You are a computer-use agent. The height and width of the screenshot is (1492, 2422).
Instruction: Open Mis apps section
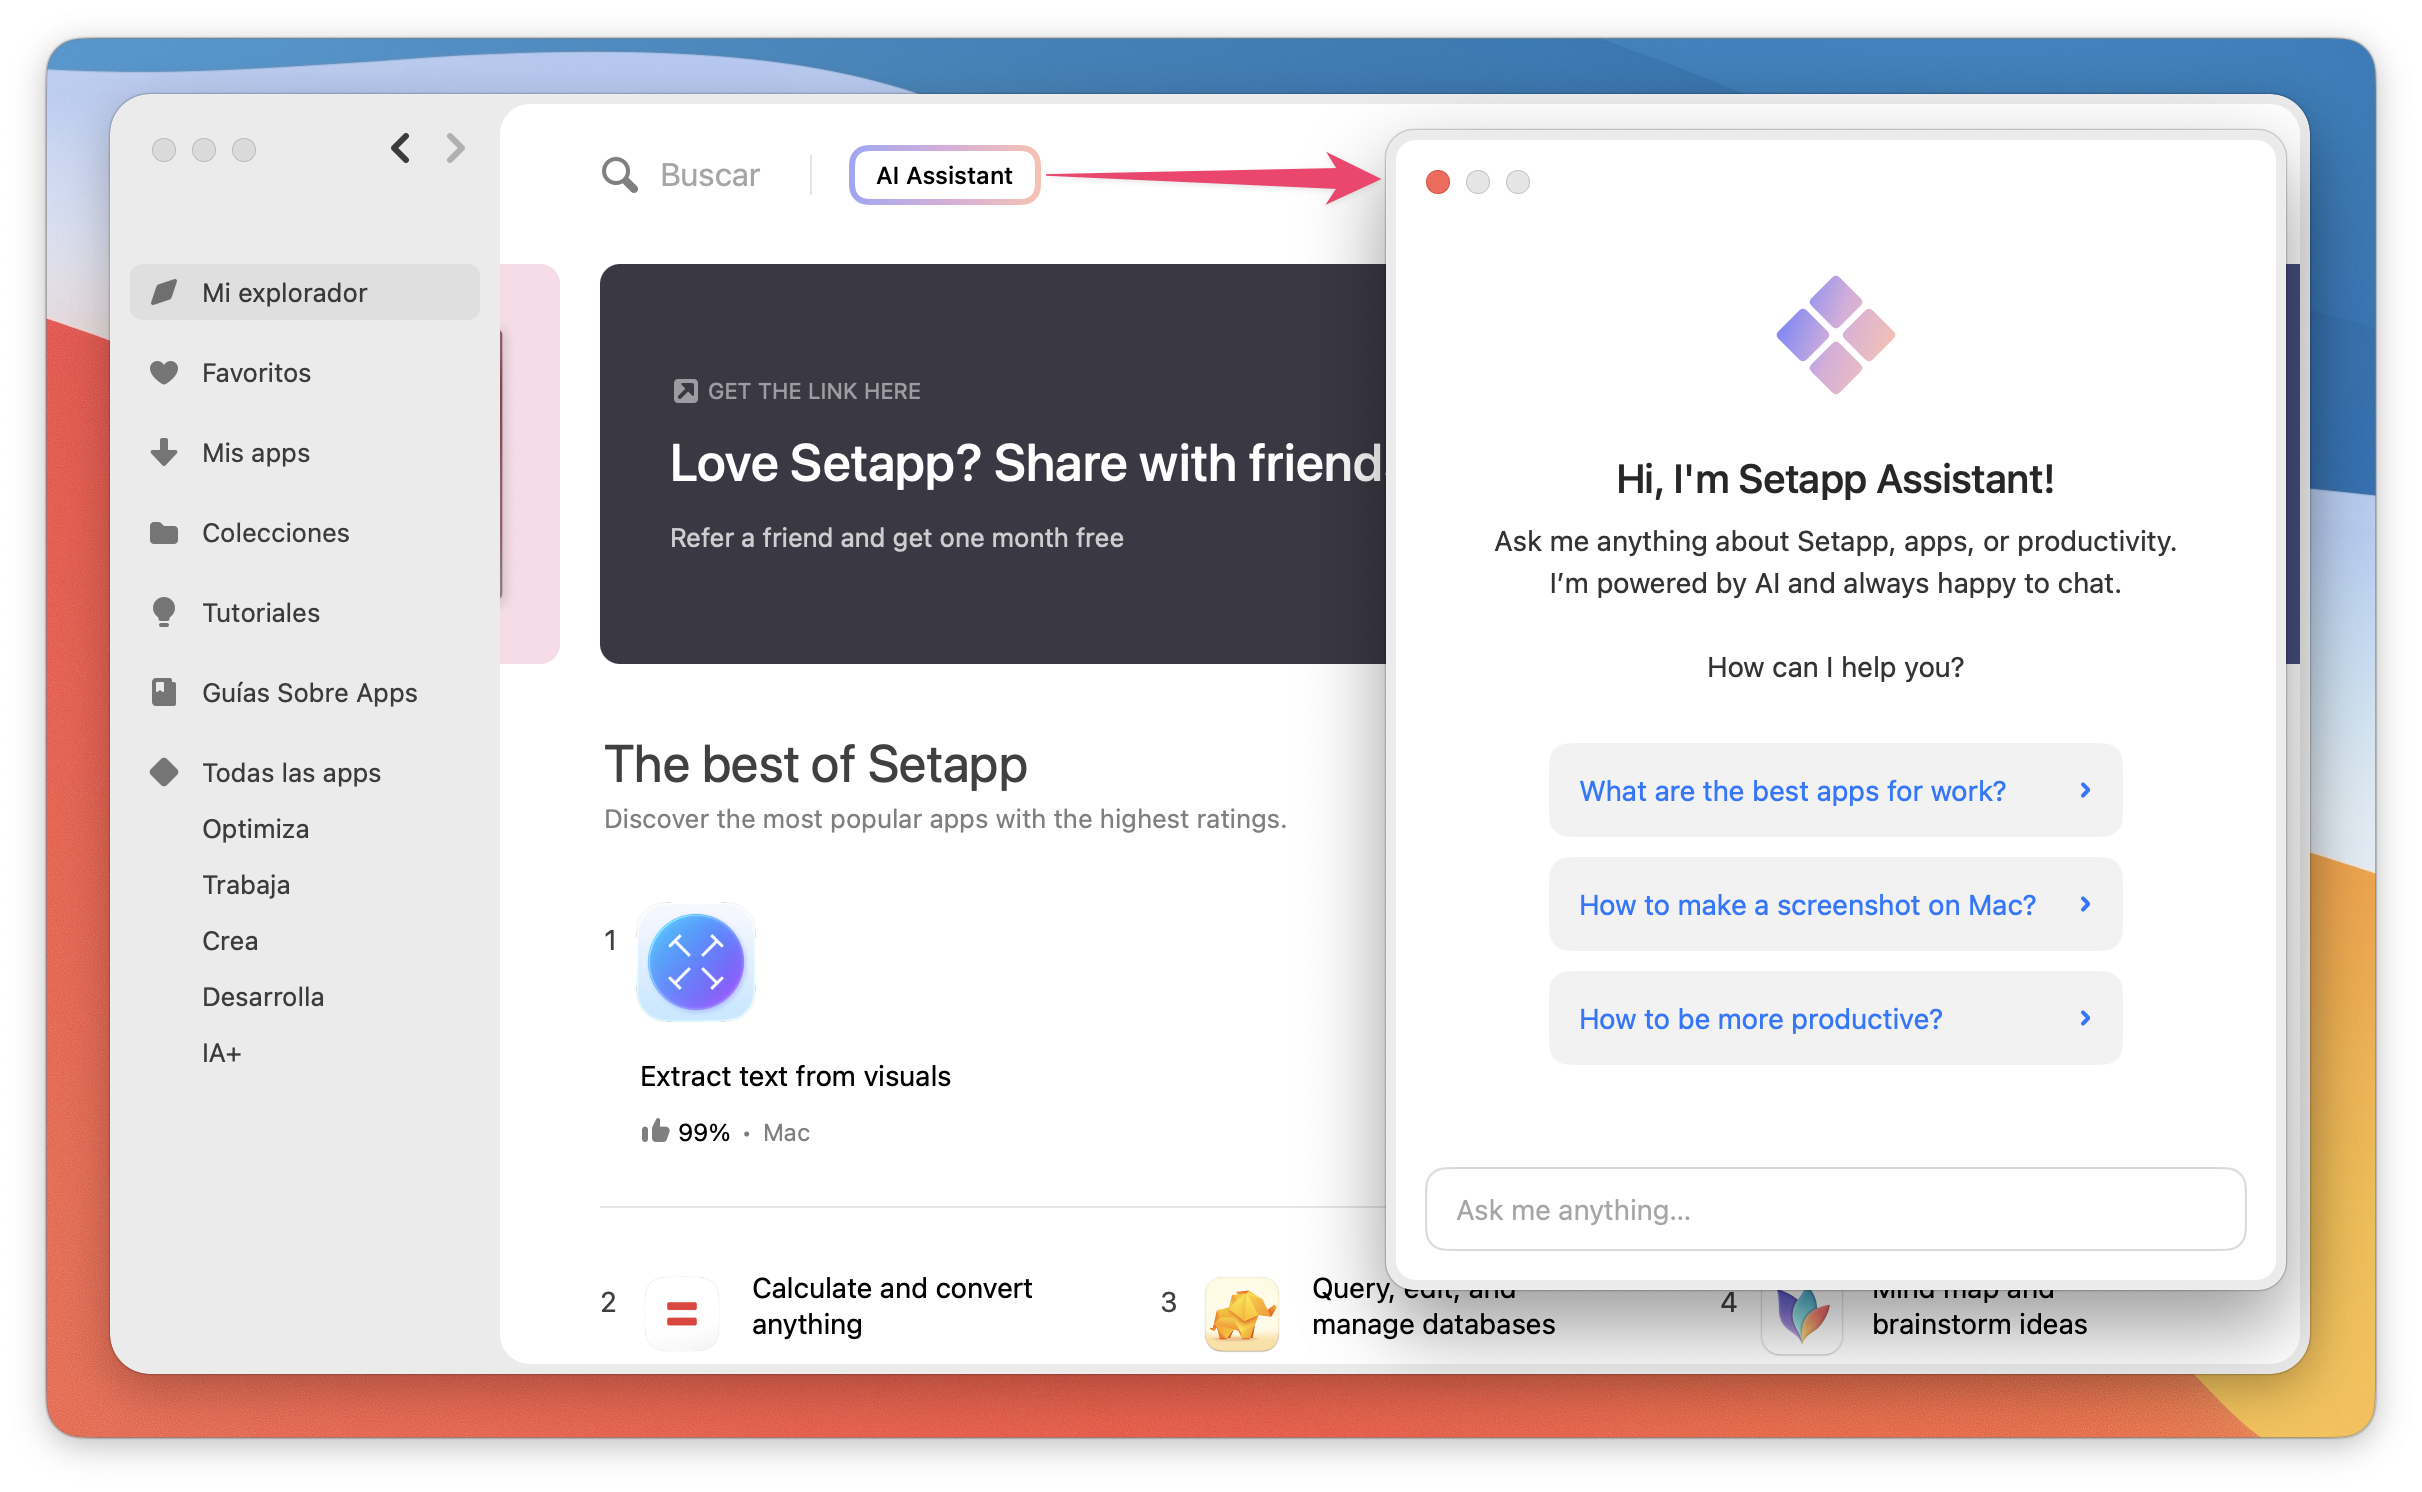[305, 453]
